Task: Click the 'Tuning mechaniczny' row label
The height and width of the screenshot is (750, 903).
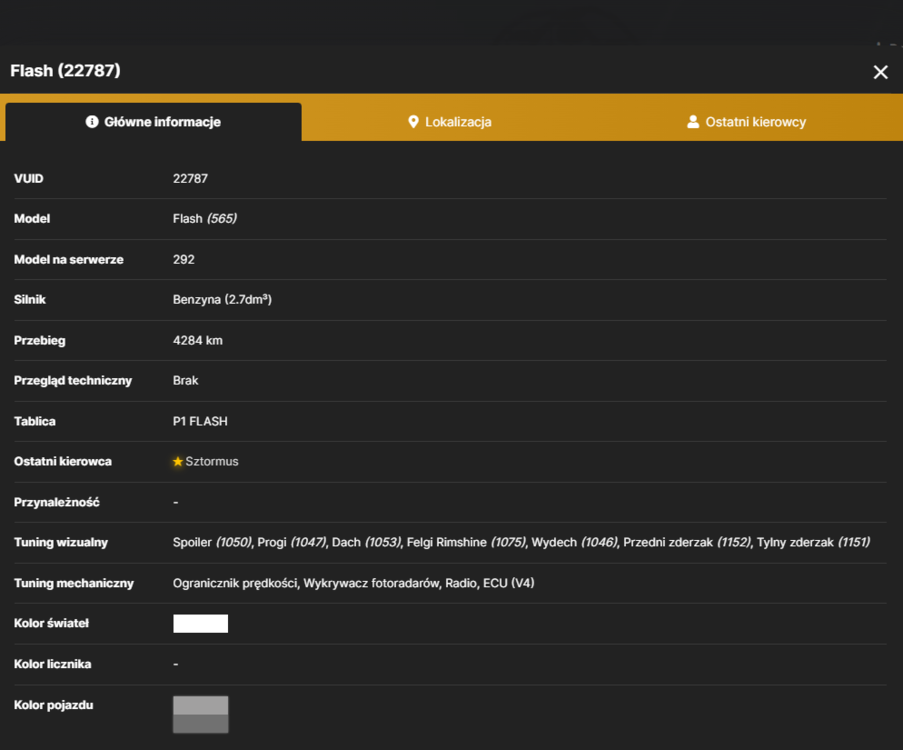Action: click(x=74, y=584)
